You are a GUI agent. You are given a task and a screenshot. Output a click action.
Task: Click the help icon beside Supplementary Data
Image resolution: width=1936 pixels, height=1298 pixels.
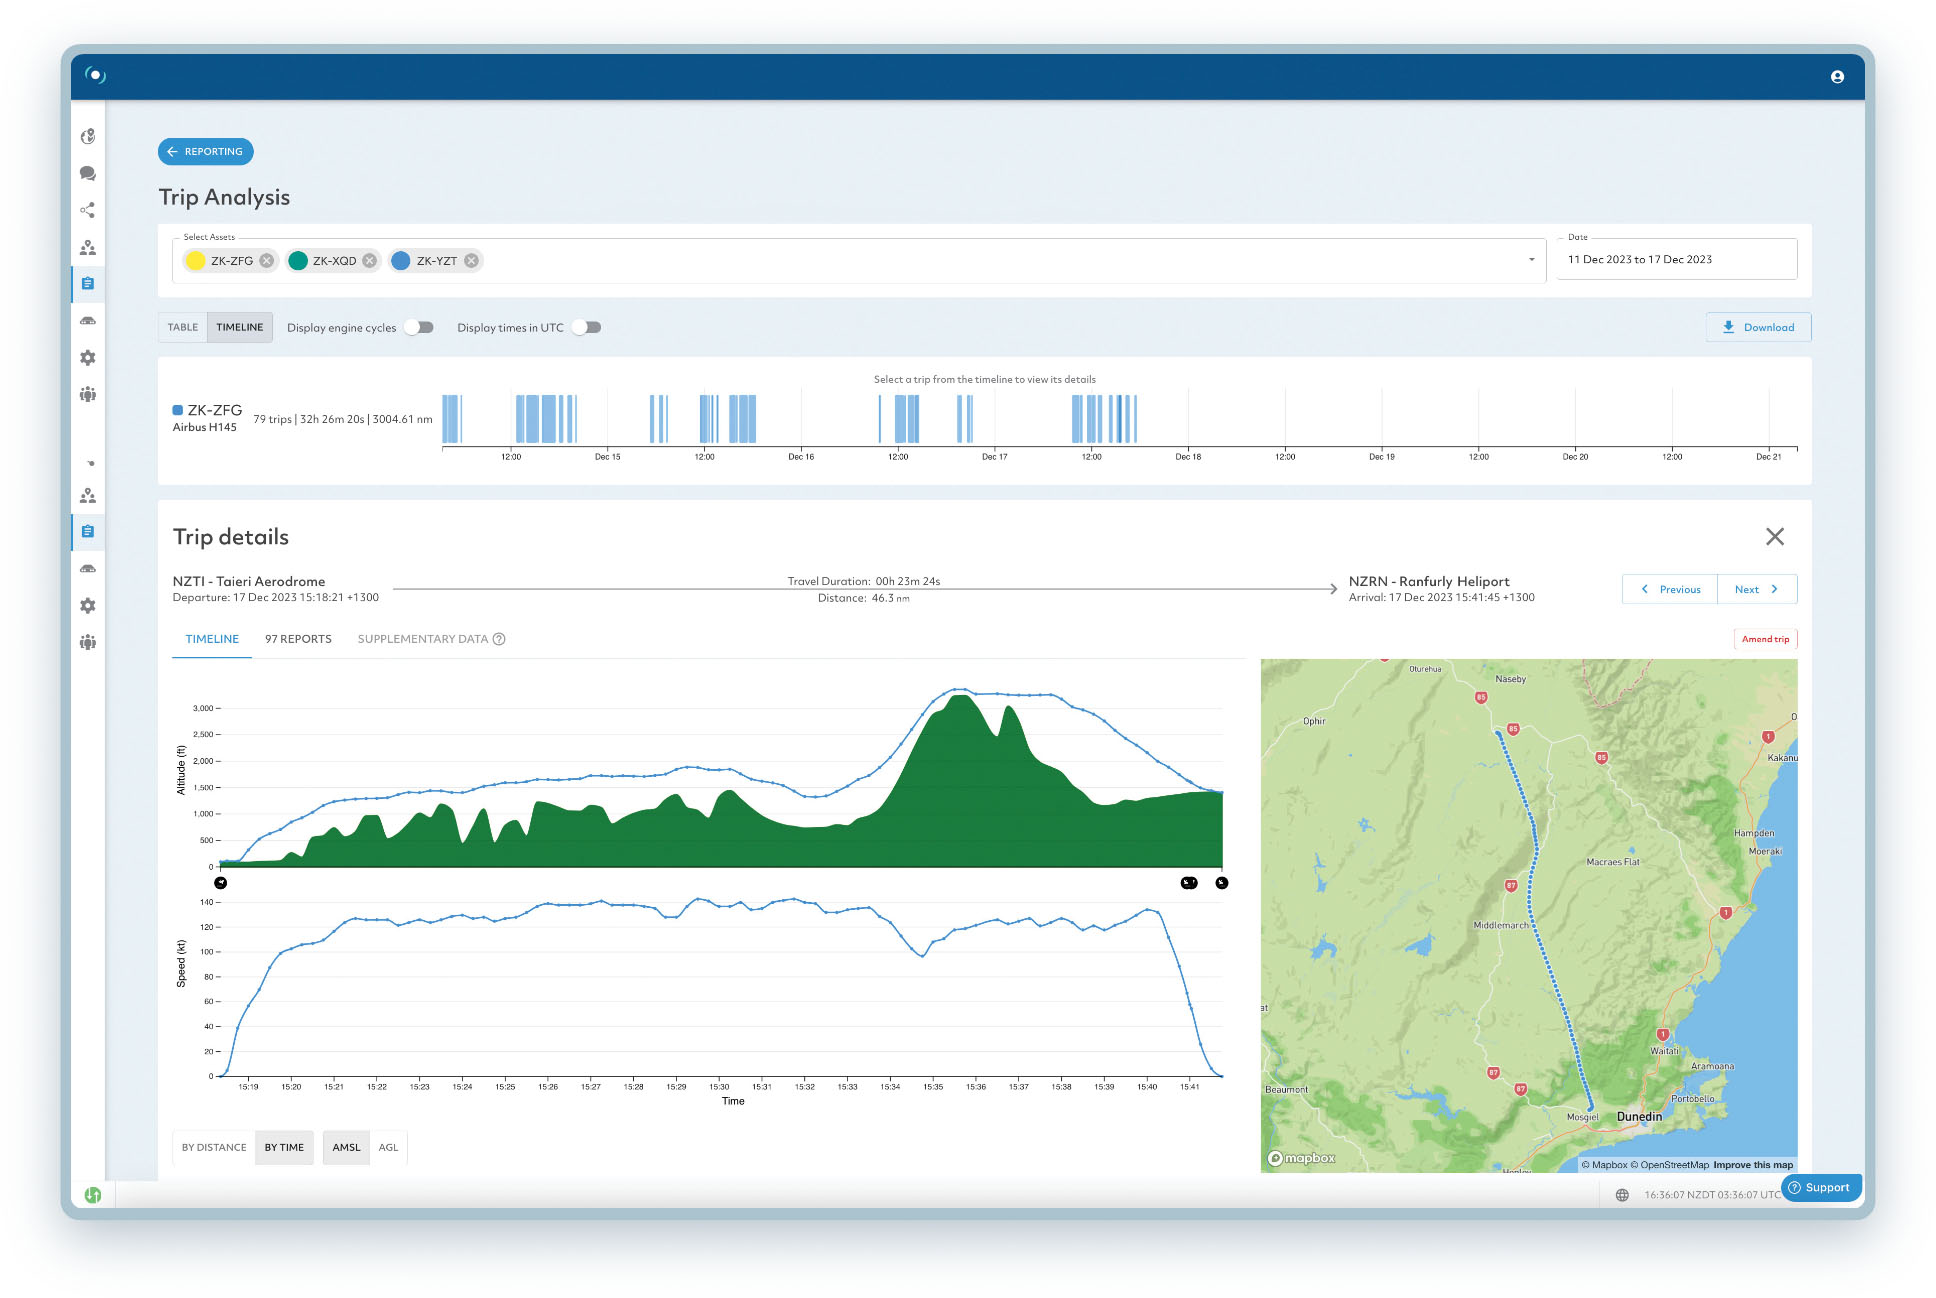(x=500, y=639)
